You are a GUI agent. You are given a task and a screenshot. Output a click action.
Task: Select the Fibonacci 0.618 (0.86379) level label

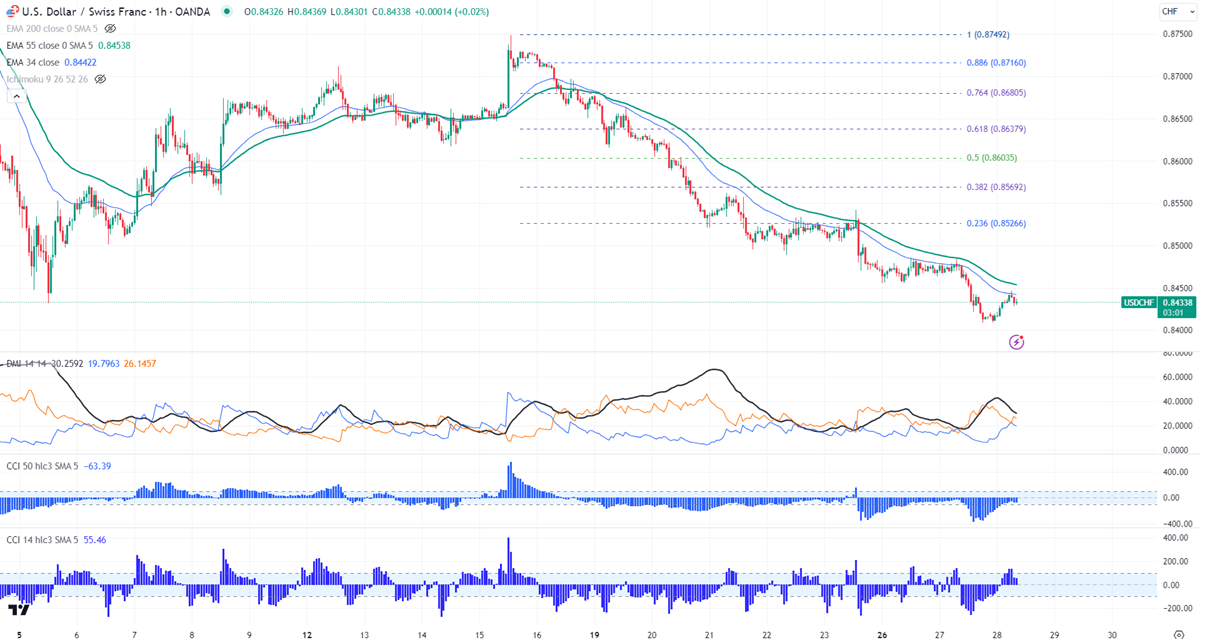pyautogui.click(x=997, y=129)
